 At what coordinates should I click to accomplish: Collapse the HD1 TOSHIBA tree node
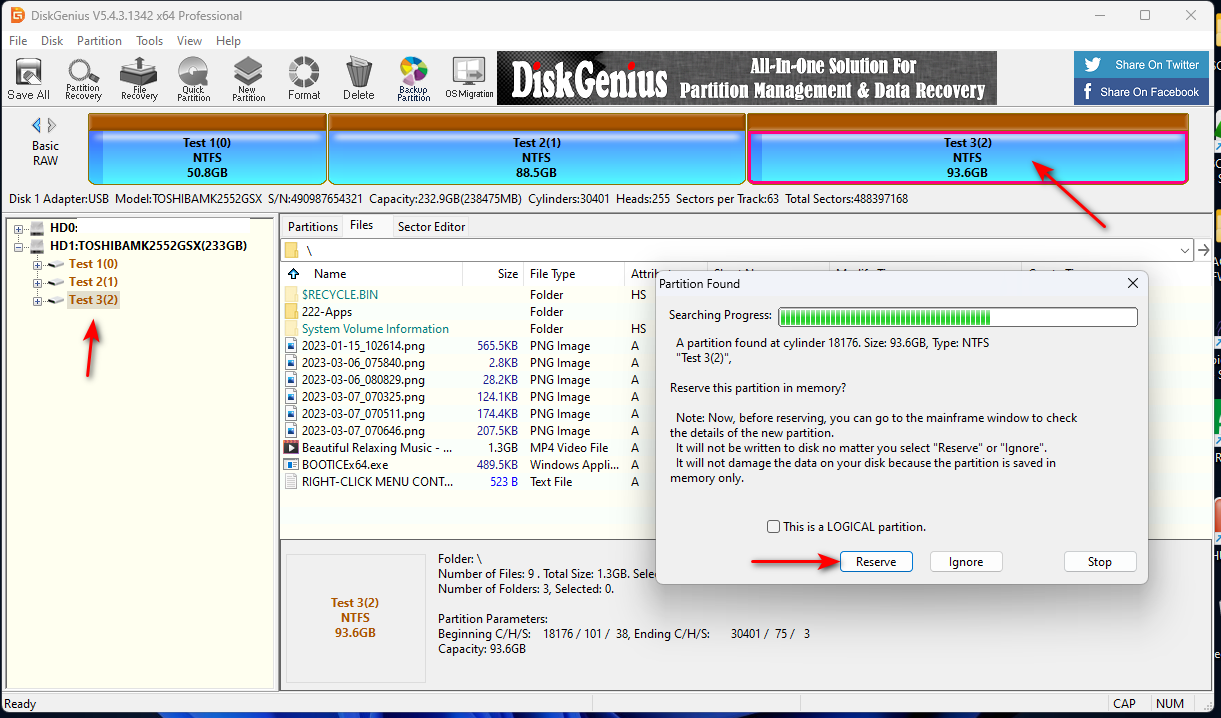pos(19,246)
